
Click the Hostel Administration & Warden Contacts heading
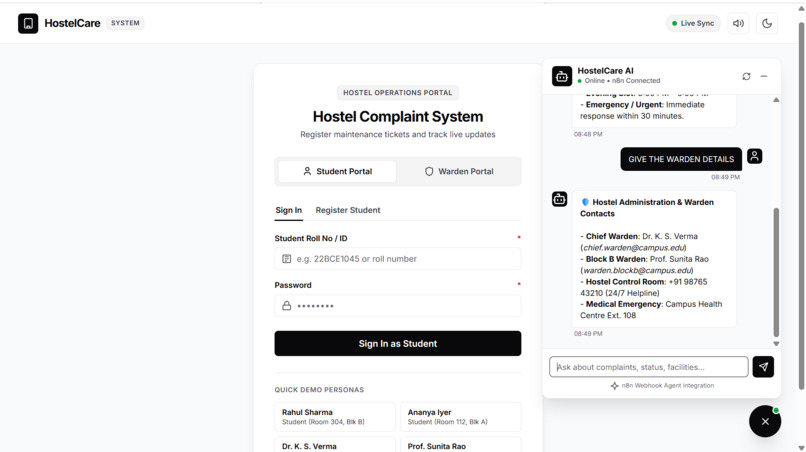(x=647, y=208)
